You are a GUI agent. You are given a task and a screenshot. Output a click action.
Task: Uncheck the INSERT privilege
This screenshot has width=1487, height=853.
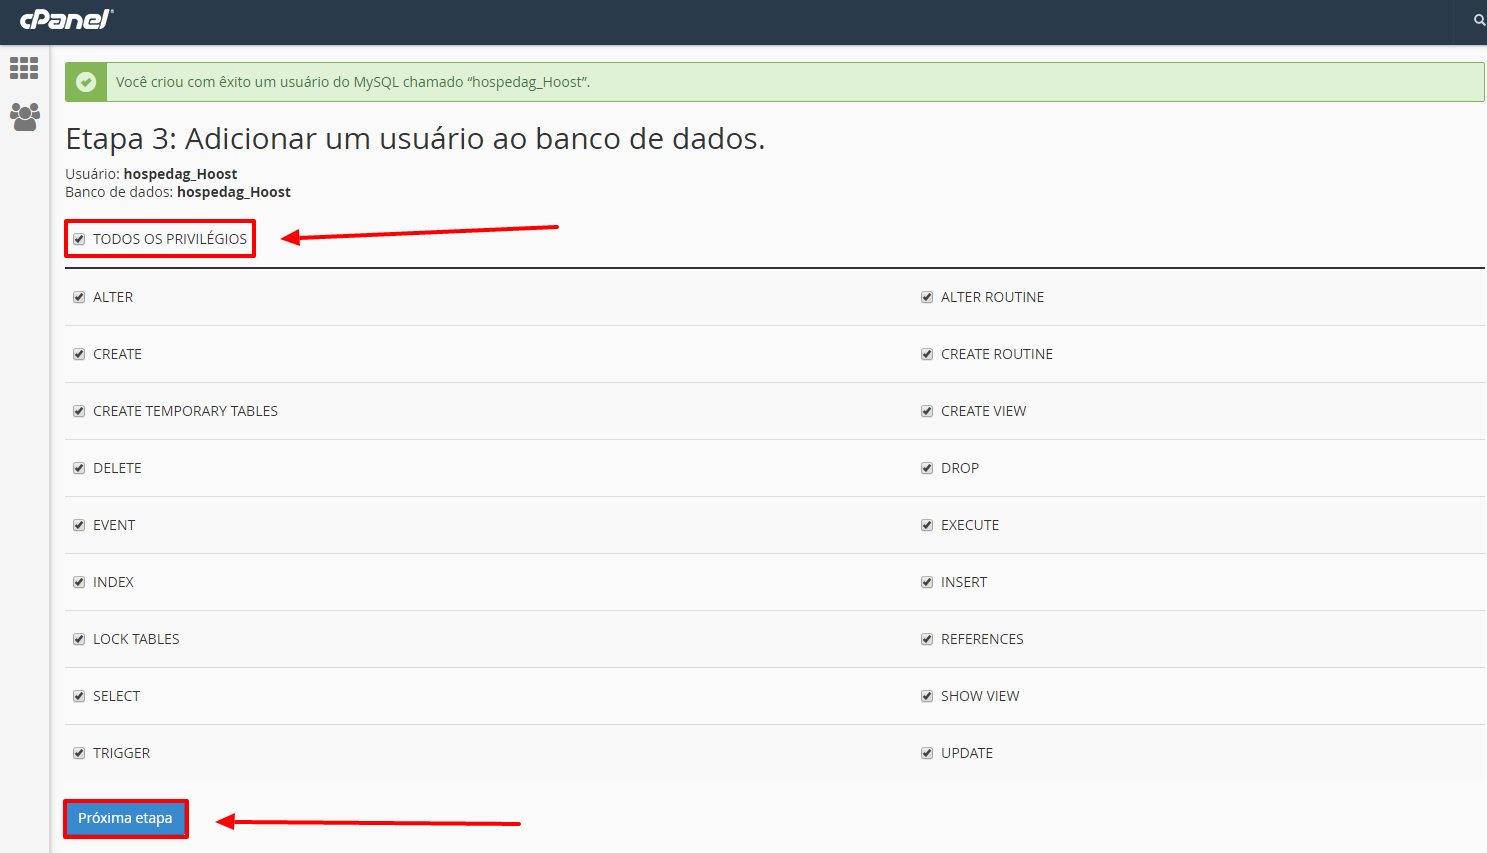click(927, 582)
